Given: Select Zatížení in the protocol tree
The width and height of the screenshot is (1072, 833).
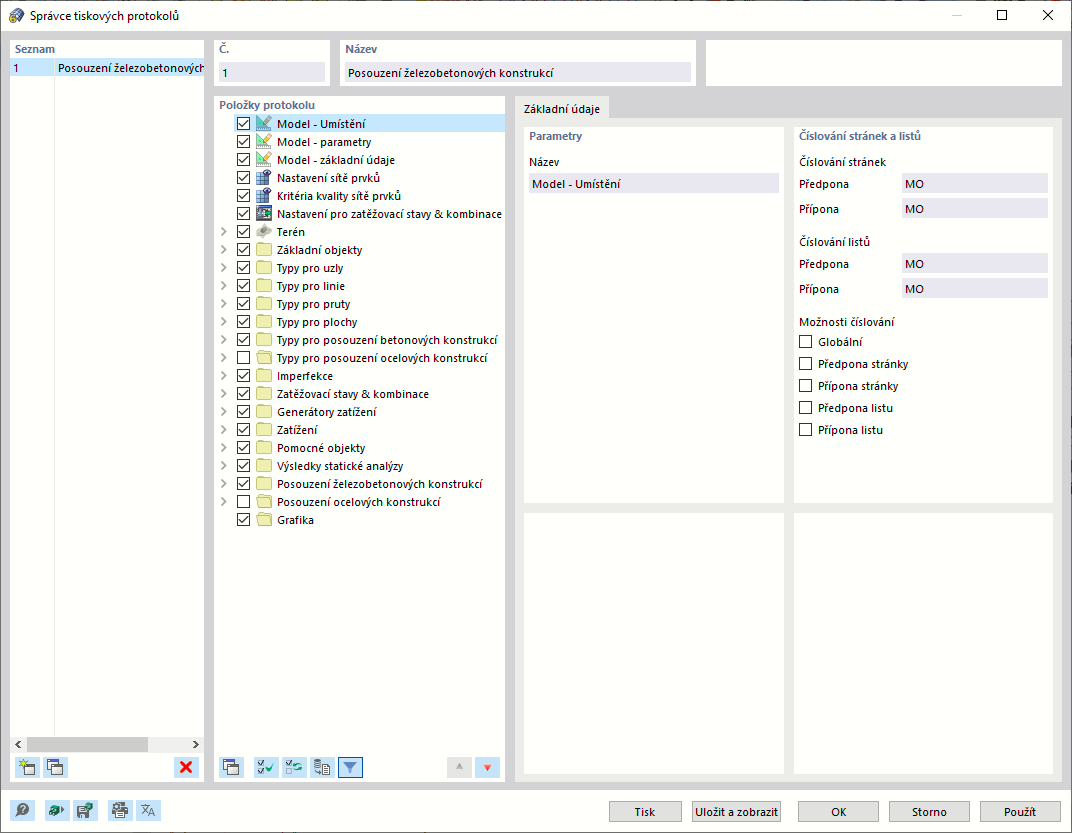Looking at the screenshot, I should (x=297, y=429).
